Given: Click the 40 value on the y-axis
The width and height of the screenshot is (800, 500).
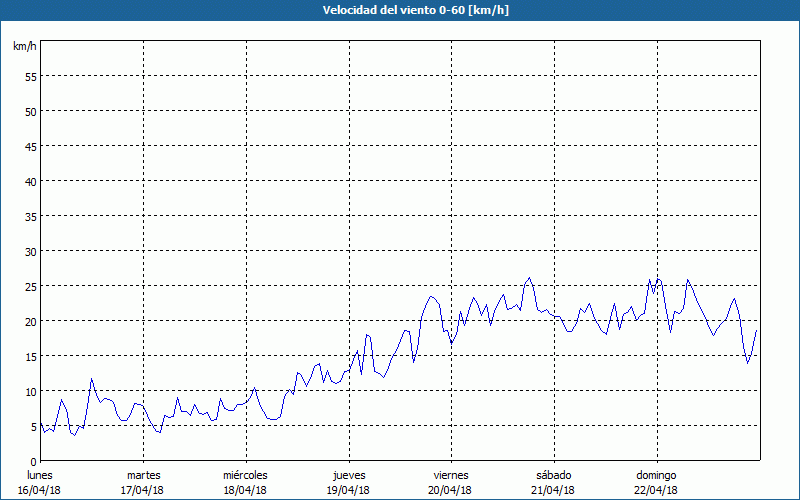Looking at the screenshot, I should click(x=30, y=181).
